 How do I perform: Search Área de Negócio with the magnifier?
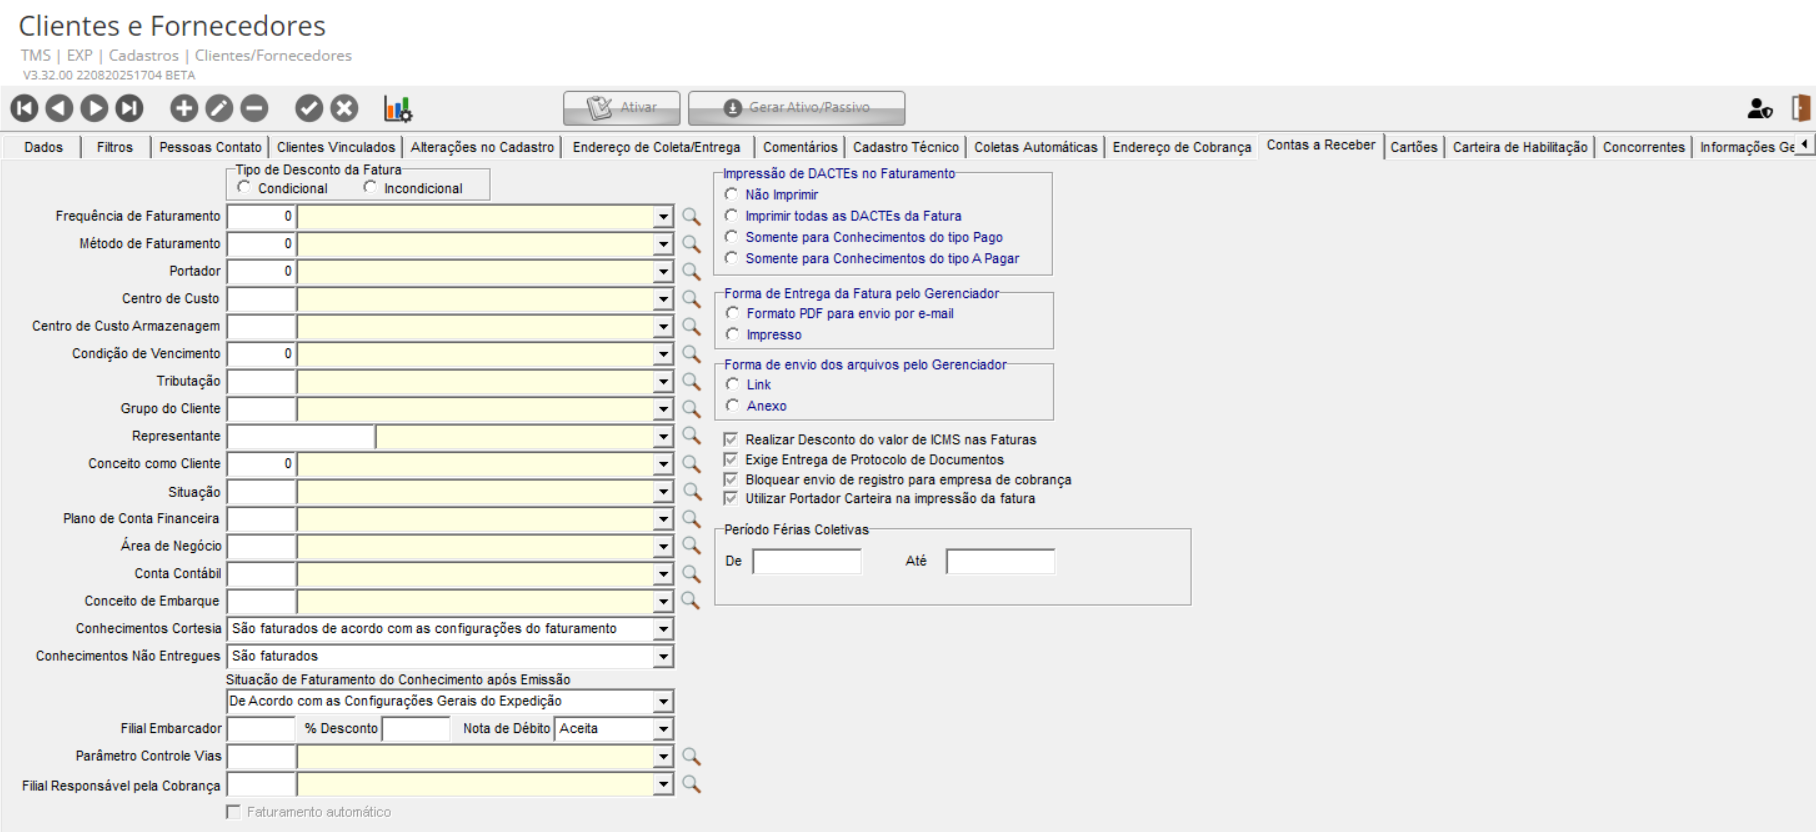tap(691, 546)
